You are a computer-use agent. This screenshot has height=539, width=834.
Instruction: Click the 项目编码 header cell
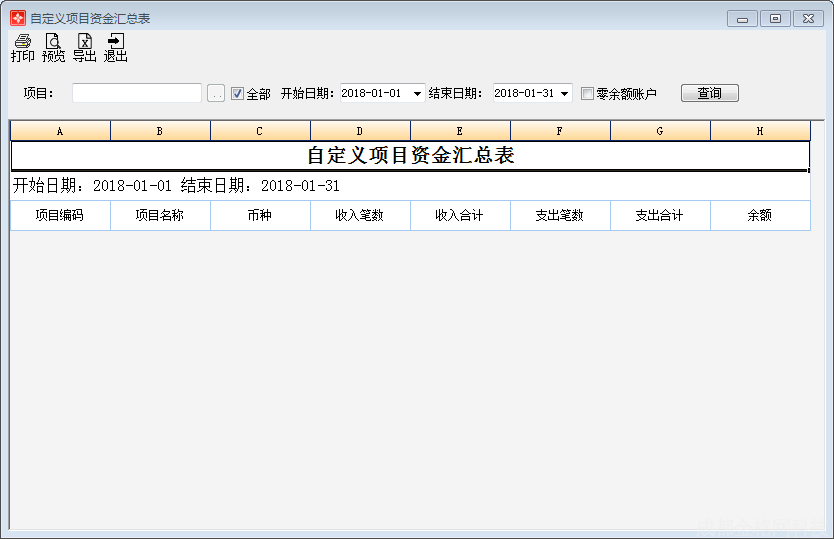tap(60, 215)
